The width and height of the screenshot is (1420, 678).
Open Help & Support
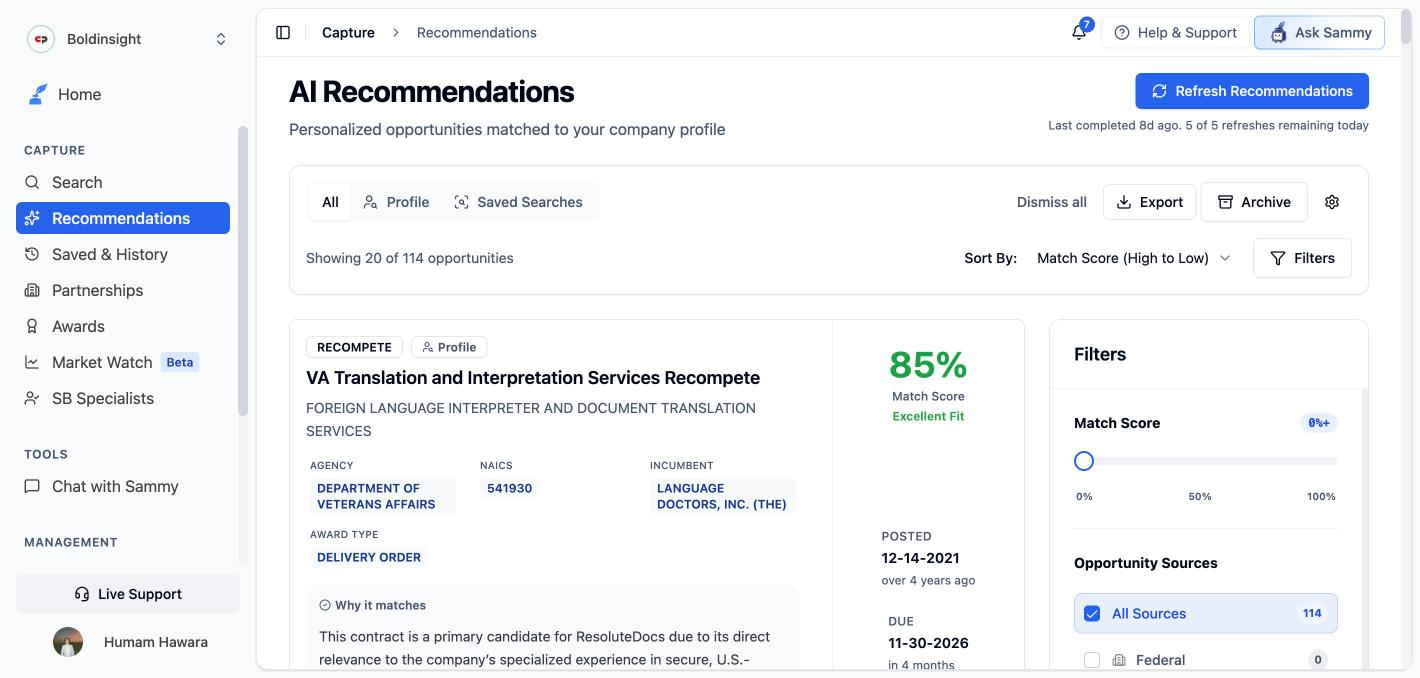pos(1175,33)
